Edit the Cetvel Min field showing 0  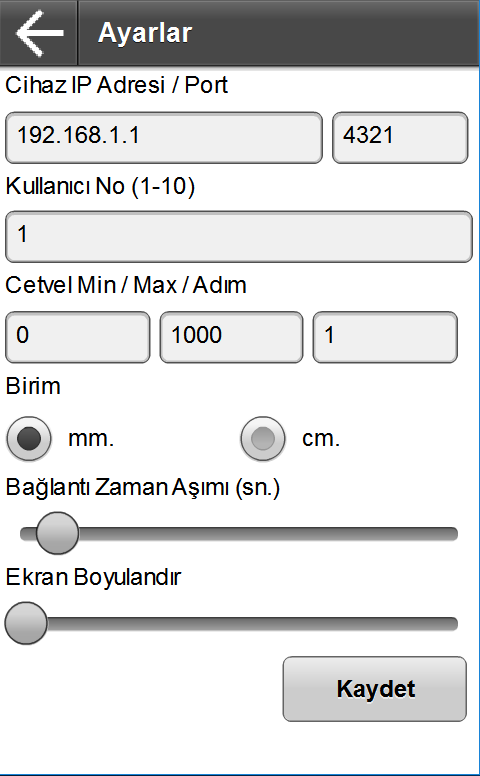tap(78, 337)
